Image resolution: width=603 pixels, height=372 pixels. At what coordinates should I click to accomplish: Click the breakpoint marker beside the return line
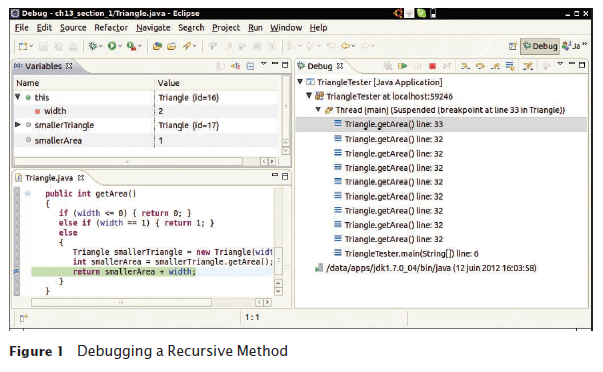[x=17, y=272]
